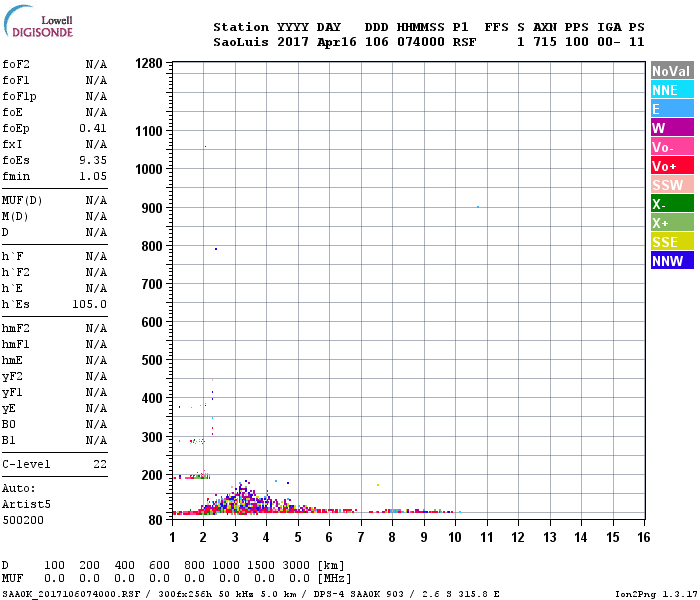Click the Lowell Digisonde logo
Screen dimensions: 700x600
(38, 22)
